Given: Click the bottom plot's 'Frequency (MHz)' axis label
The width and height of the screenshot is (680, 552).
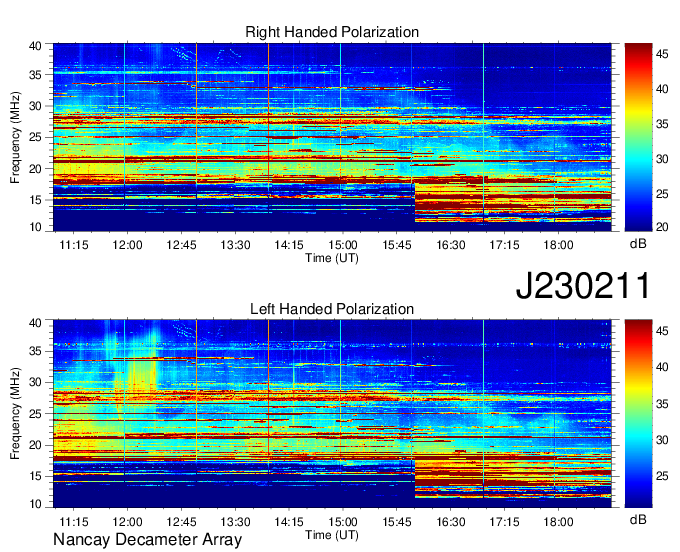Looking at the screenshot, I should point(15,414).
